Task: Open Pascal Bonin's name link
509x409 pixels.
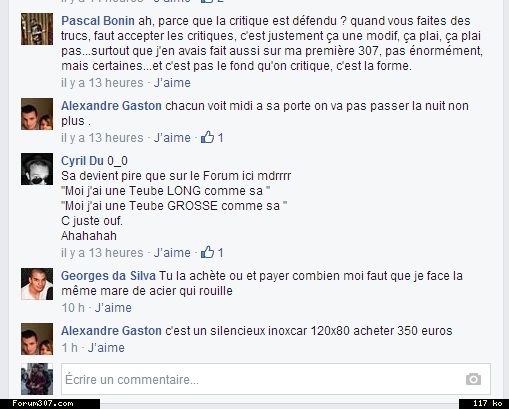Action: (x=98, y=21)
